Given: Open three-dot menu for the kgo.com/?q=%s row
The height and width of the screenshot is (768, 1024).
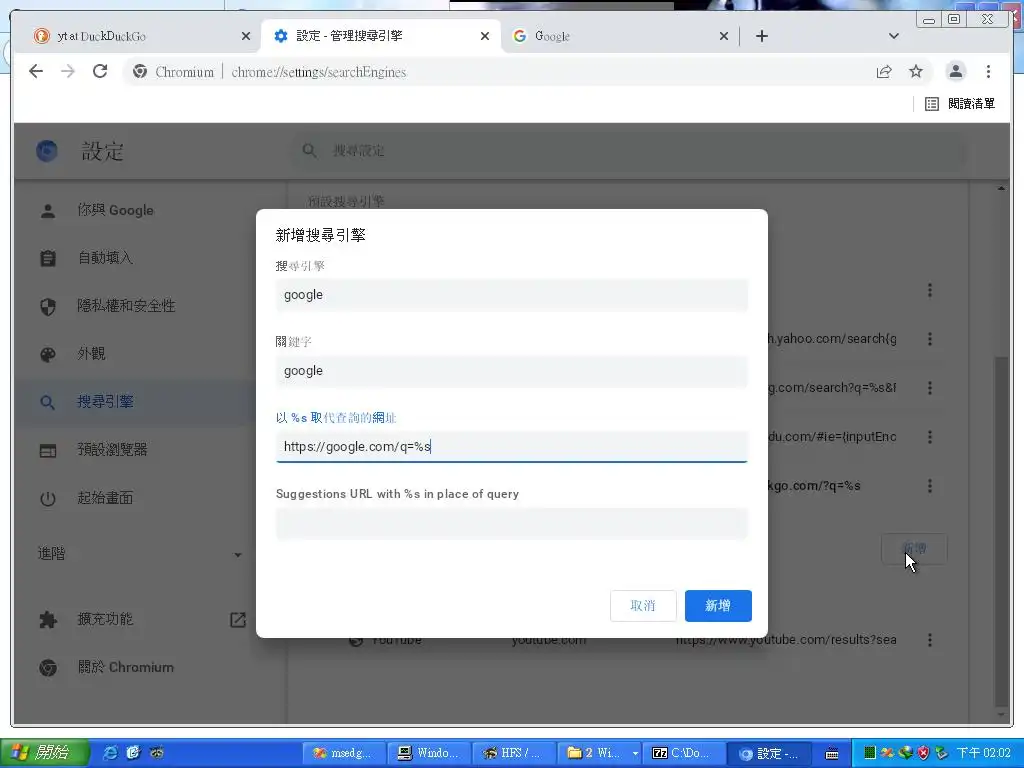Looking at the screenshot, I should tap(929, 486).
